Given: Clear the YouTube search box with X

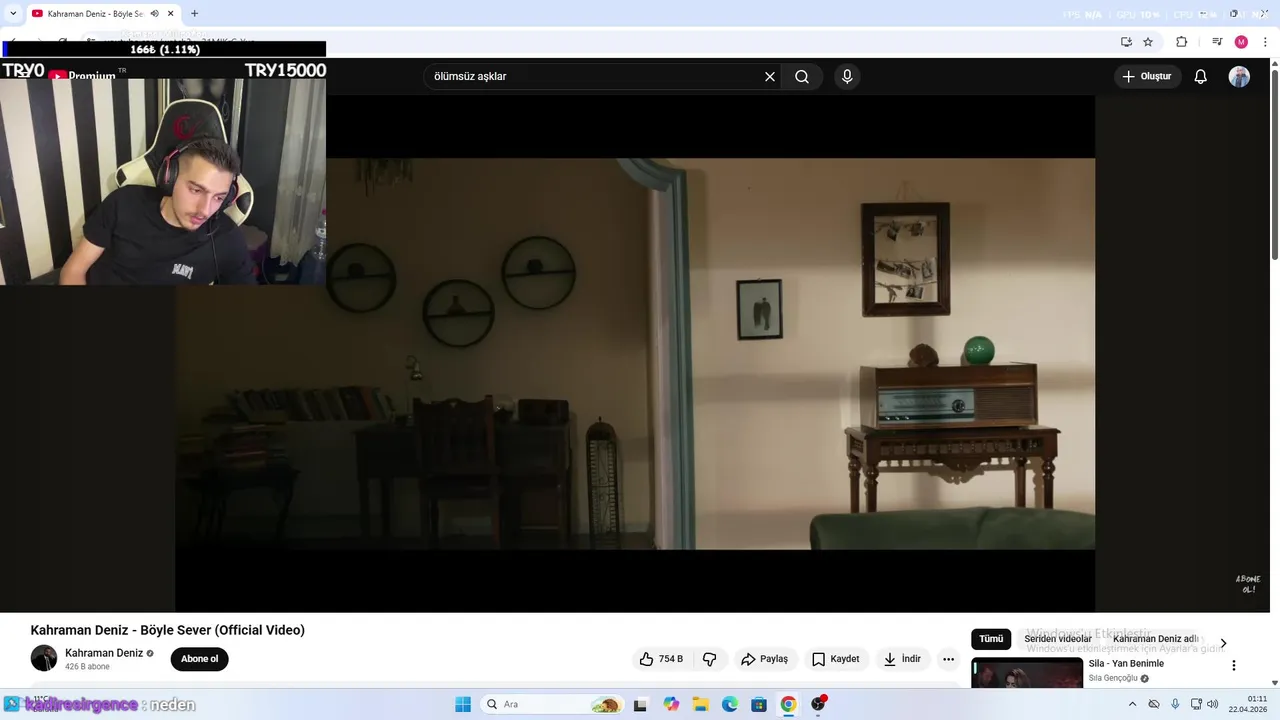Looking at the screenshot, I should (770, 77).
